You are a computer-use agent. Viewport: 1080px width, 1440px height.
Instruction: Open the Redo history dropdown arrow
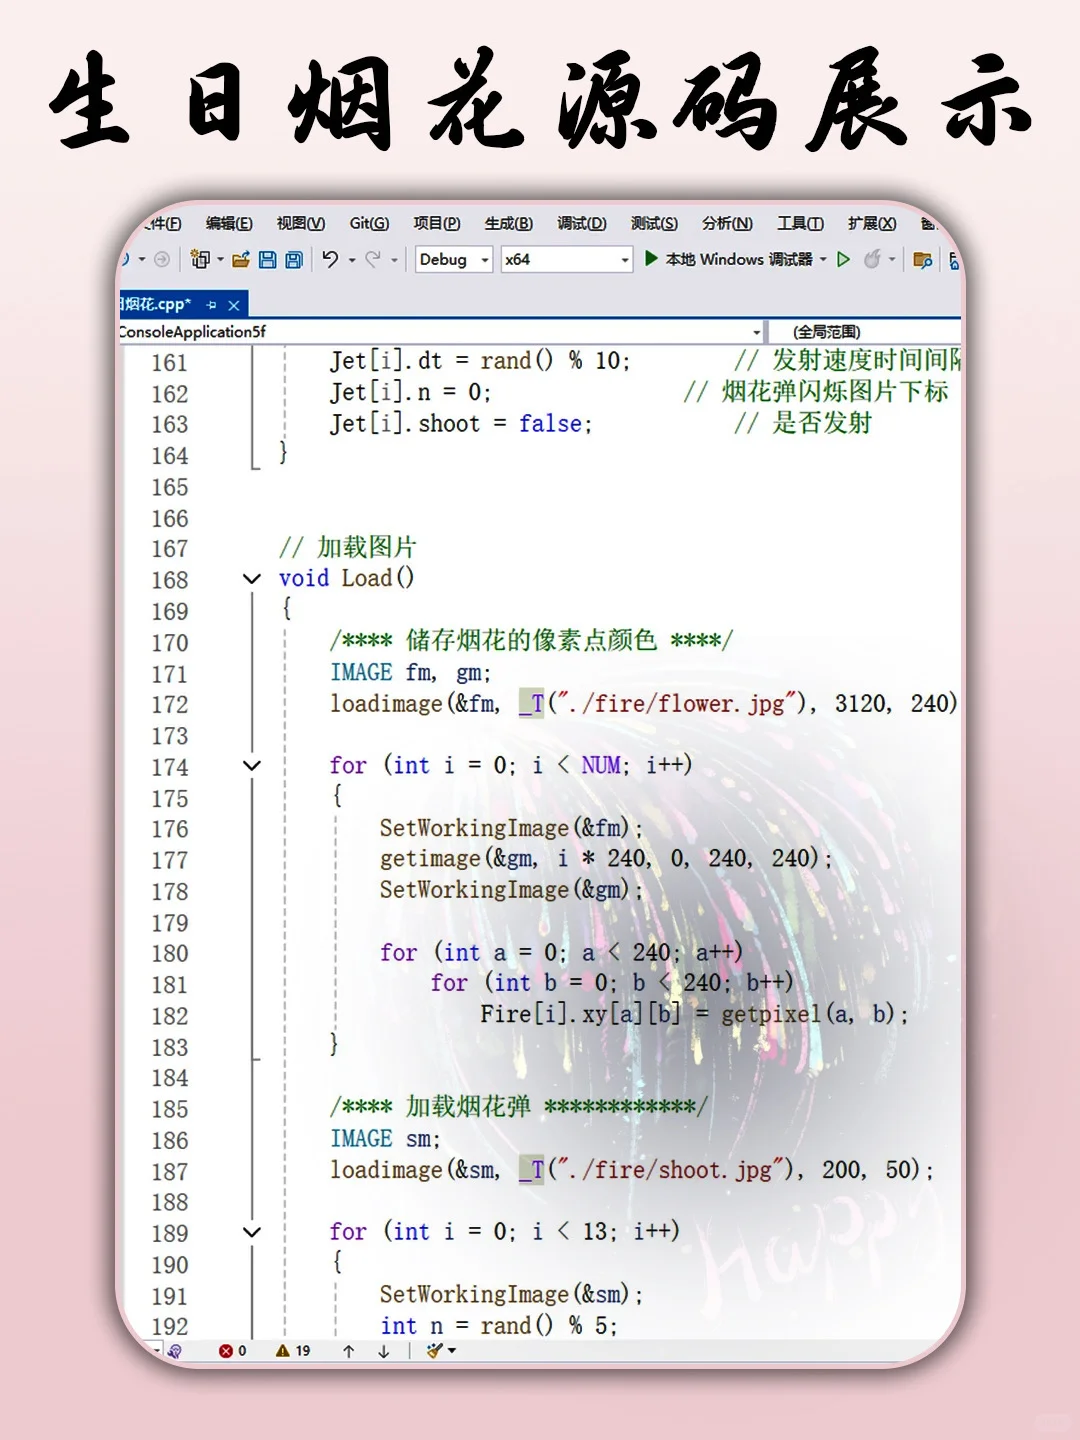[395, 260]
